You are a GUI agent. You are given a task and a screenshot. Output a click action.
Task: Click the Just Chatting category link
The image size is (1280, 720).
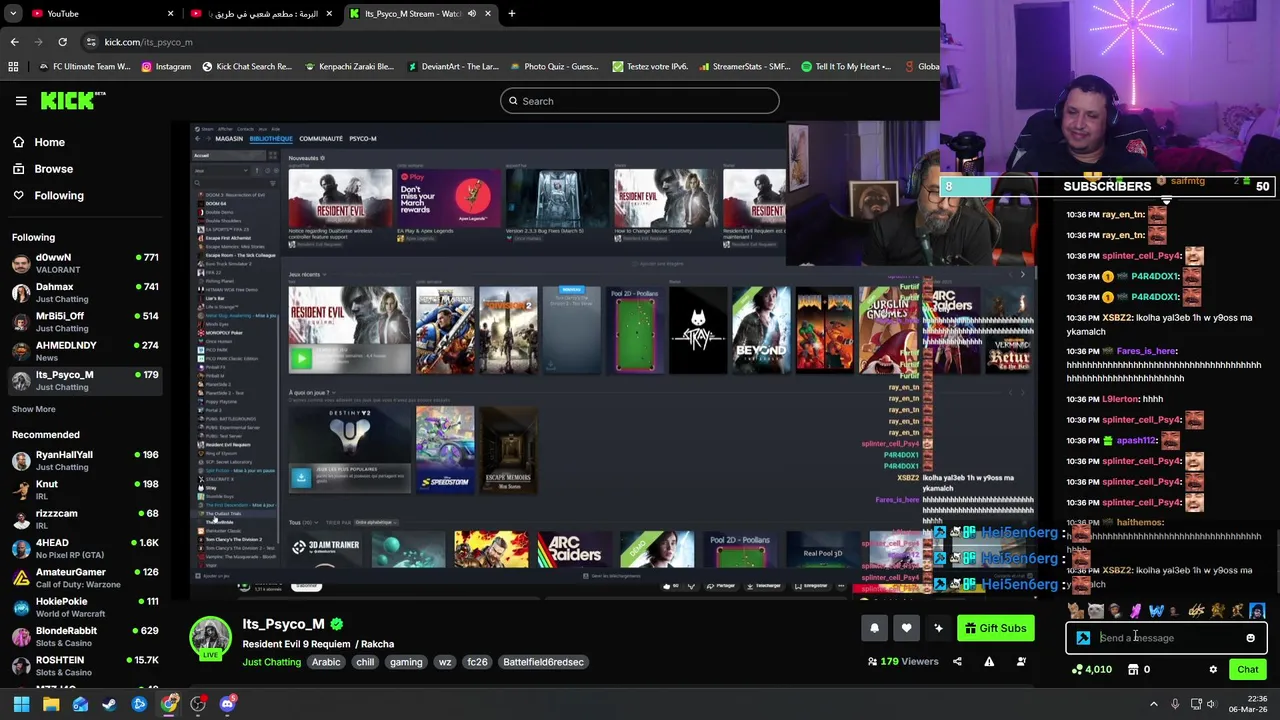point(271,662)
